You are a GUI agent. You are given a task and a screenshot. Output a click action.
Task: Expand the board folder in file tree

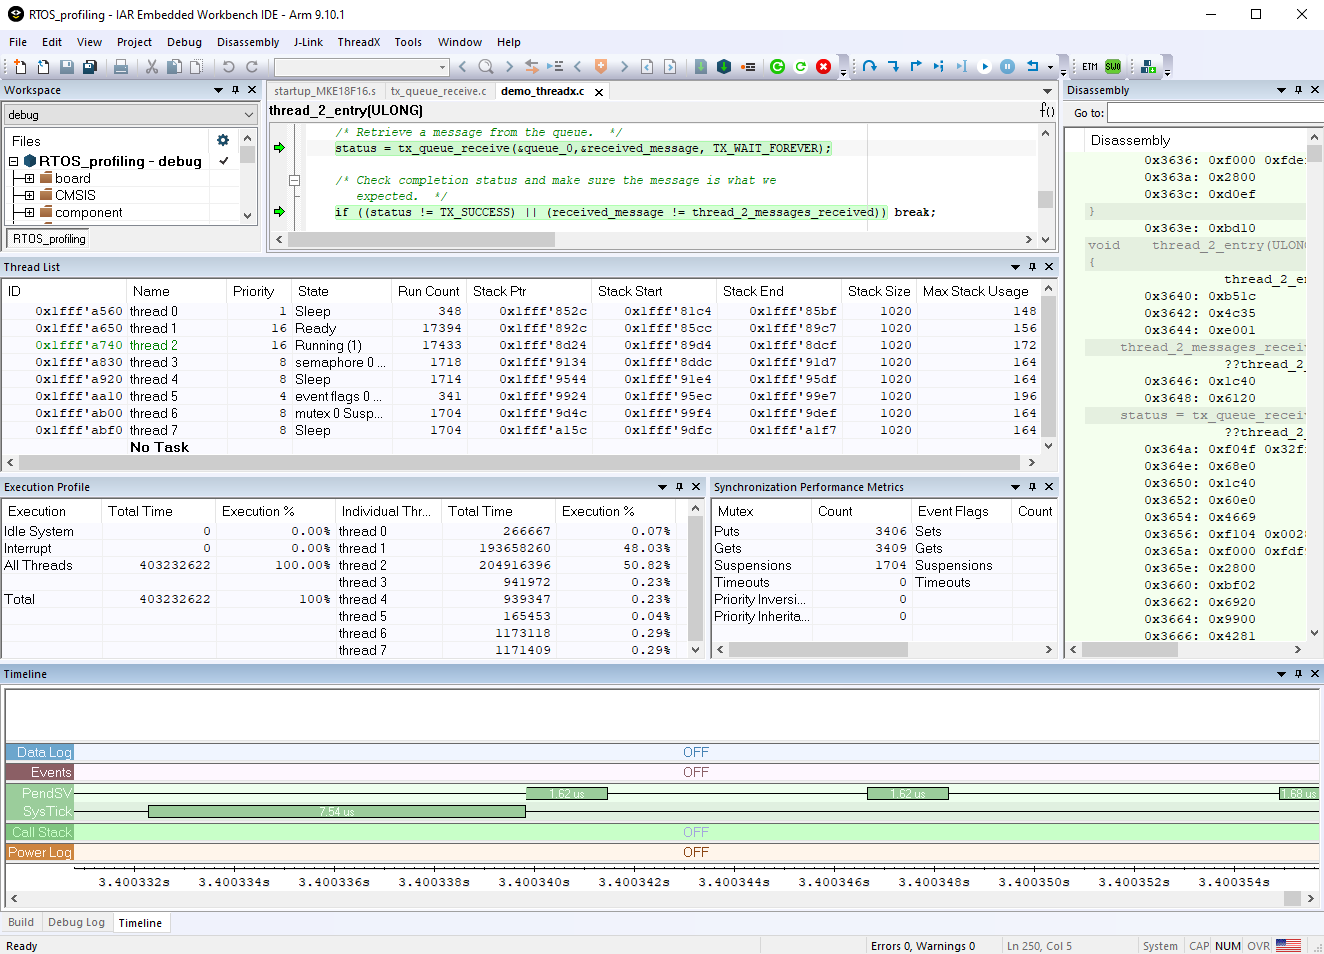pos(29,179)
